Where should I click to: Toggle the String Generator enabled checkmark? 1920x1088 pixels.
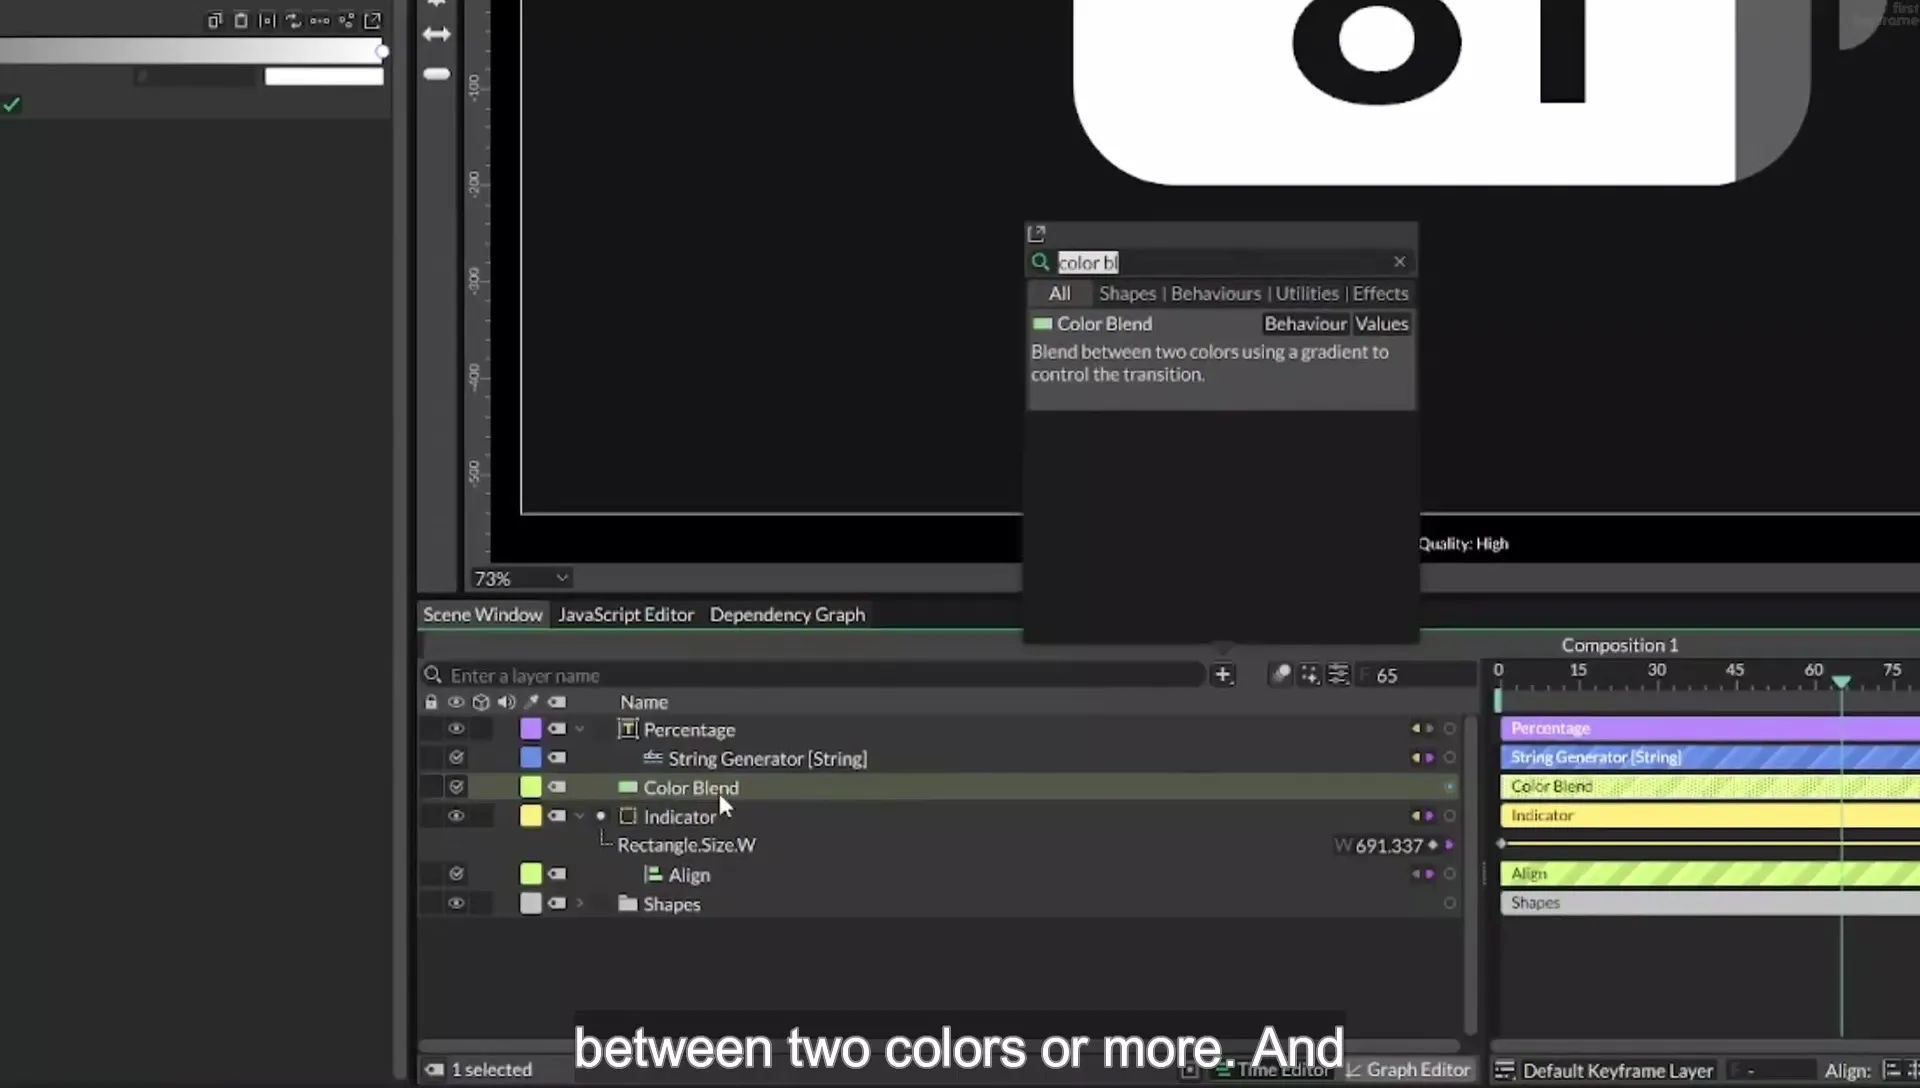point(456,758)
